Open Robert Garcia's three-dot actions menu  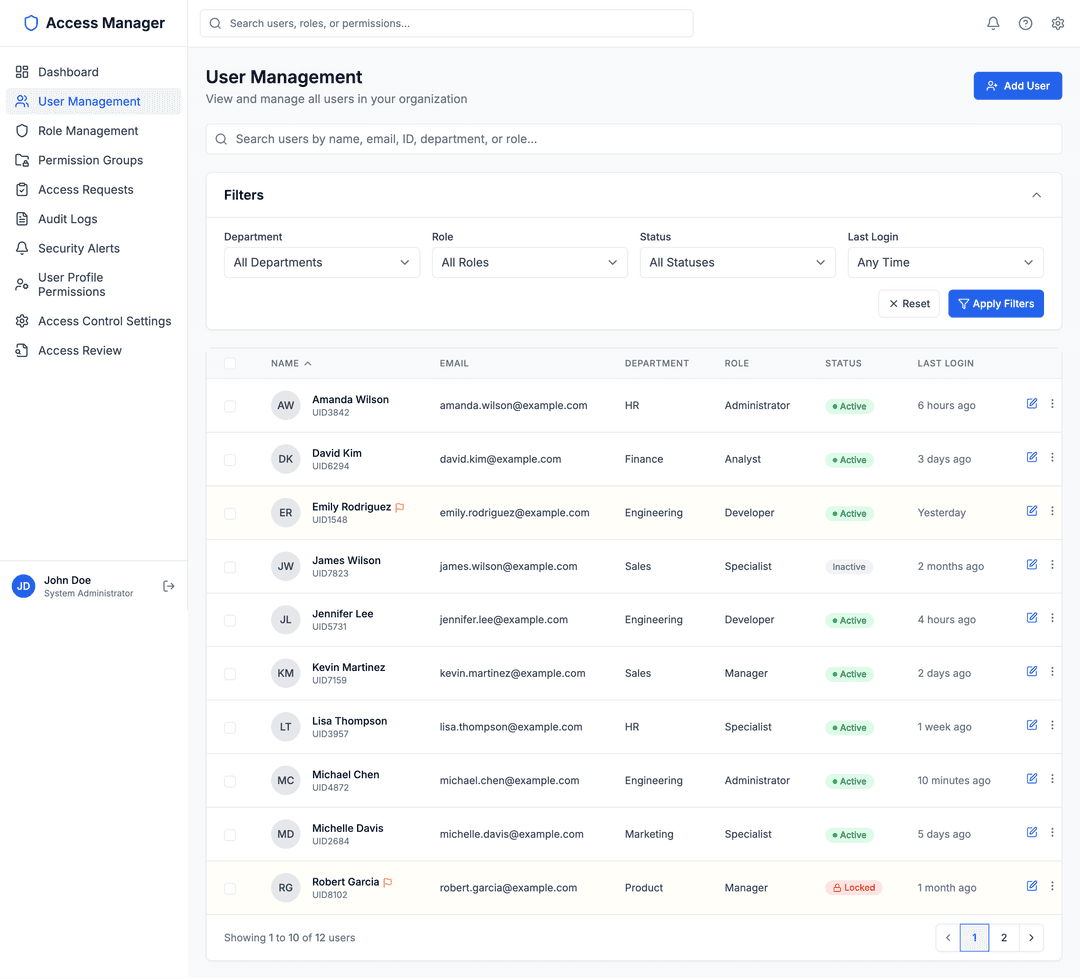[x=1052, y=885]
